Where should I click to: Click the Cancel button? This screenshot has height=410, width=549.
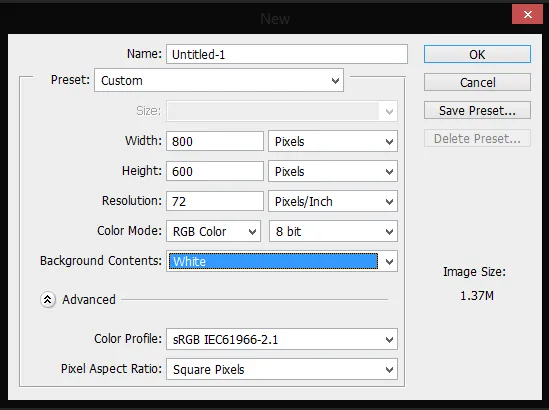click(477, 82)
